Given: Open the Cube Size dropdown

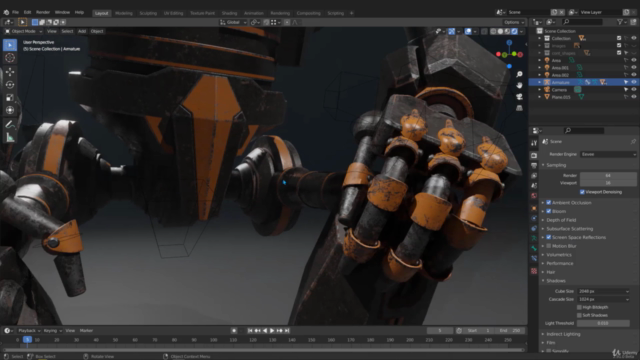Looking at the screenshot, I should pyautogui.click(x=603, y=291).
